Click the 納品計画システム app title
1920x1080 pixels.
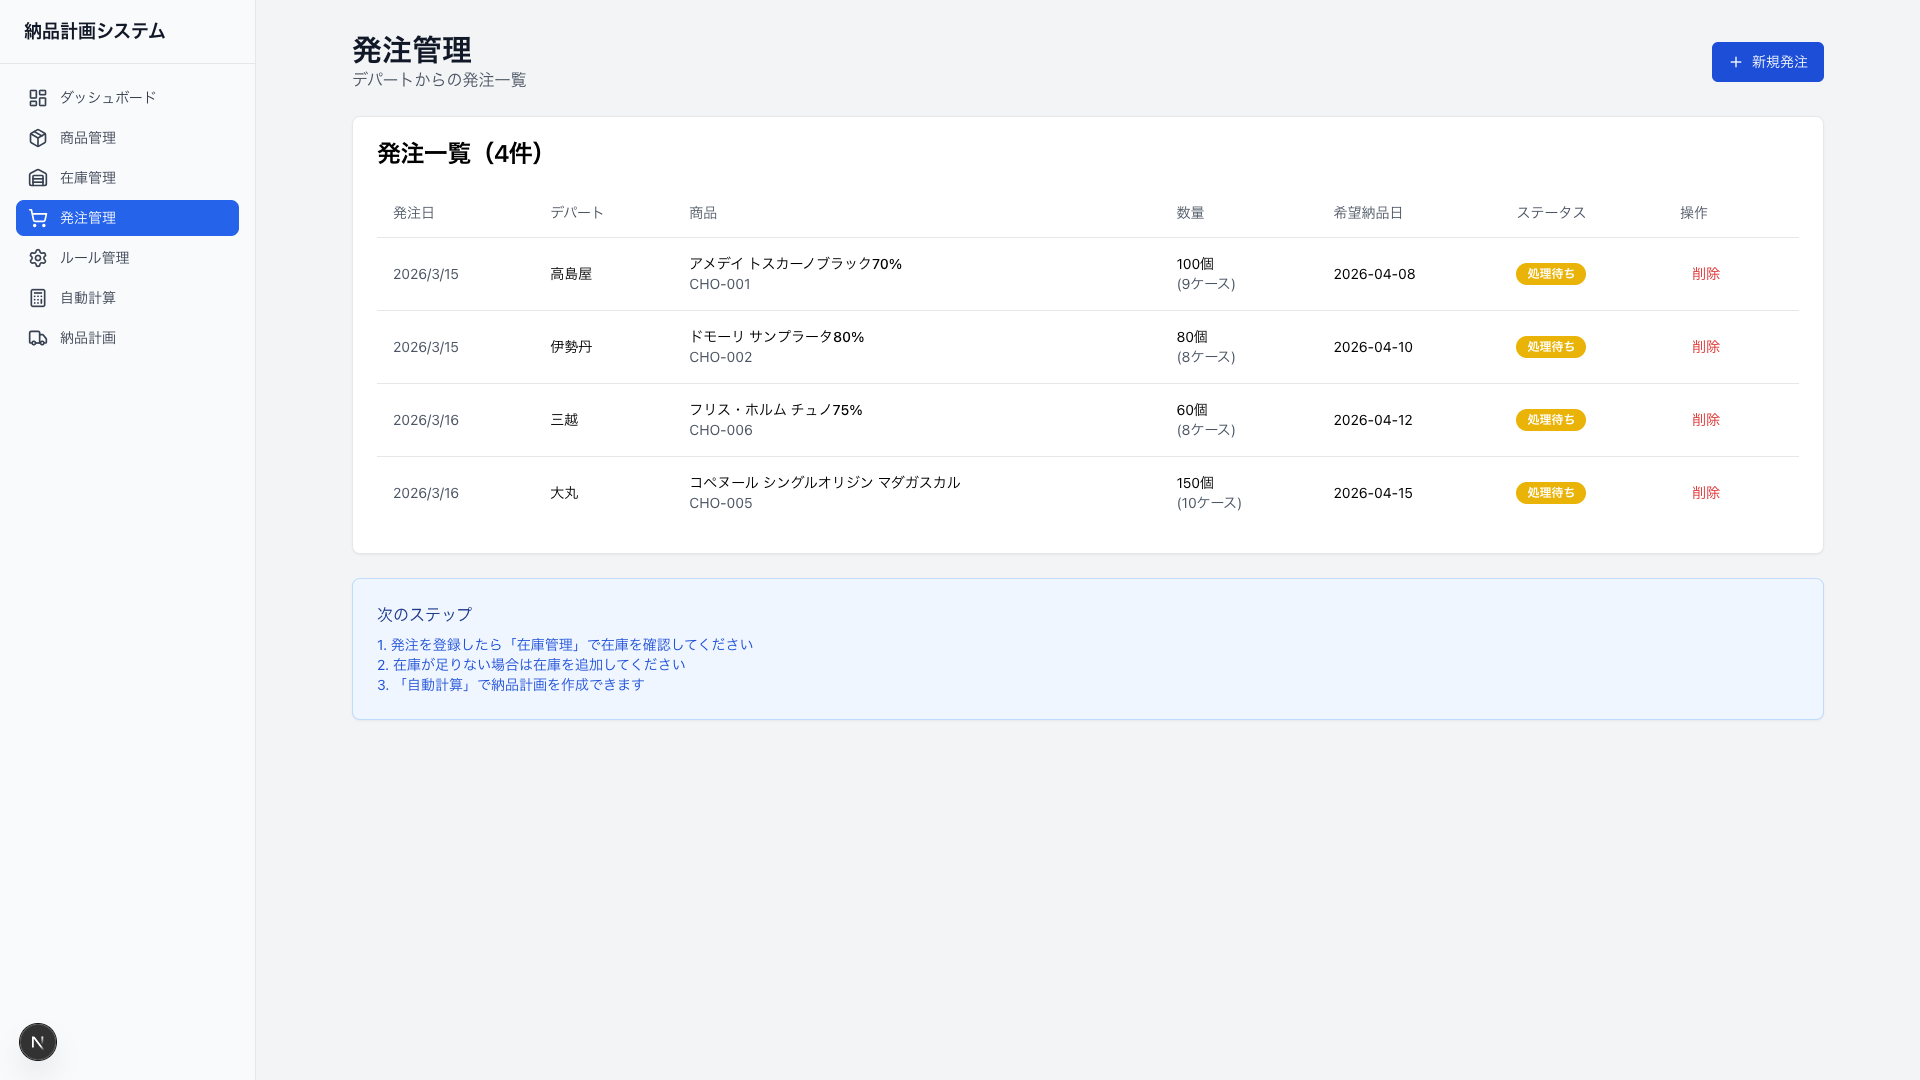(x=93, y=31)
